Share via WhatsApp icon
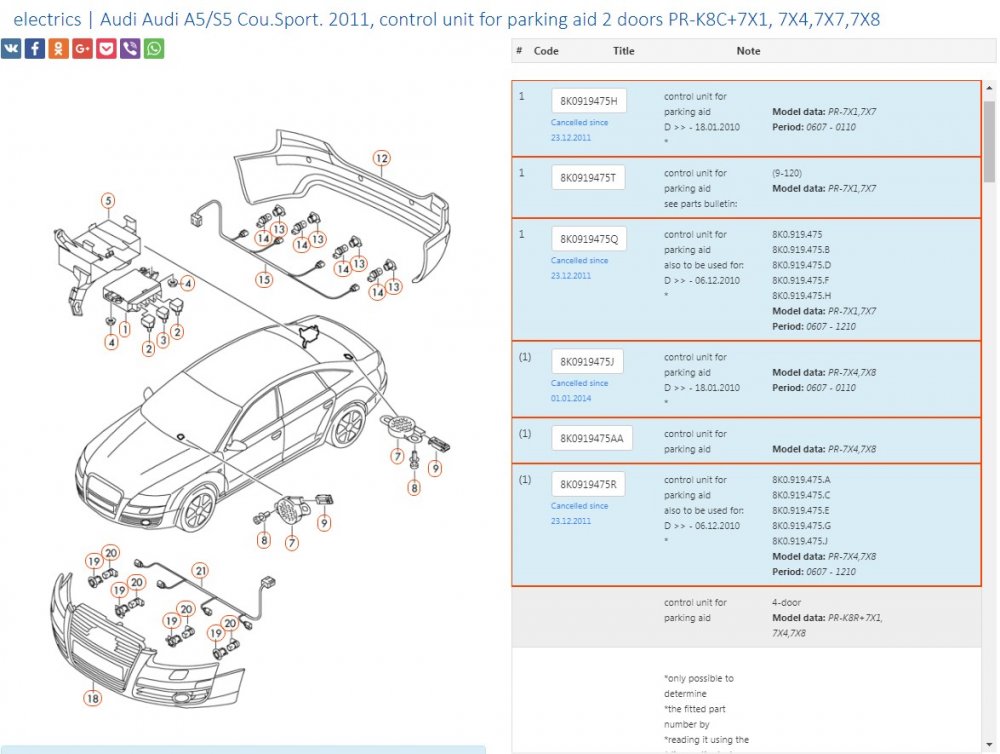 (154, 48)
